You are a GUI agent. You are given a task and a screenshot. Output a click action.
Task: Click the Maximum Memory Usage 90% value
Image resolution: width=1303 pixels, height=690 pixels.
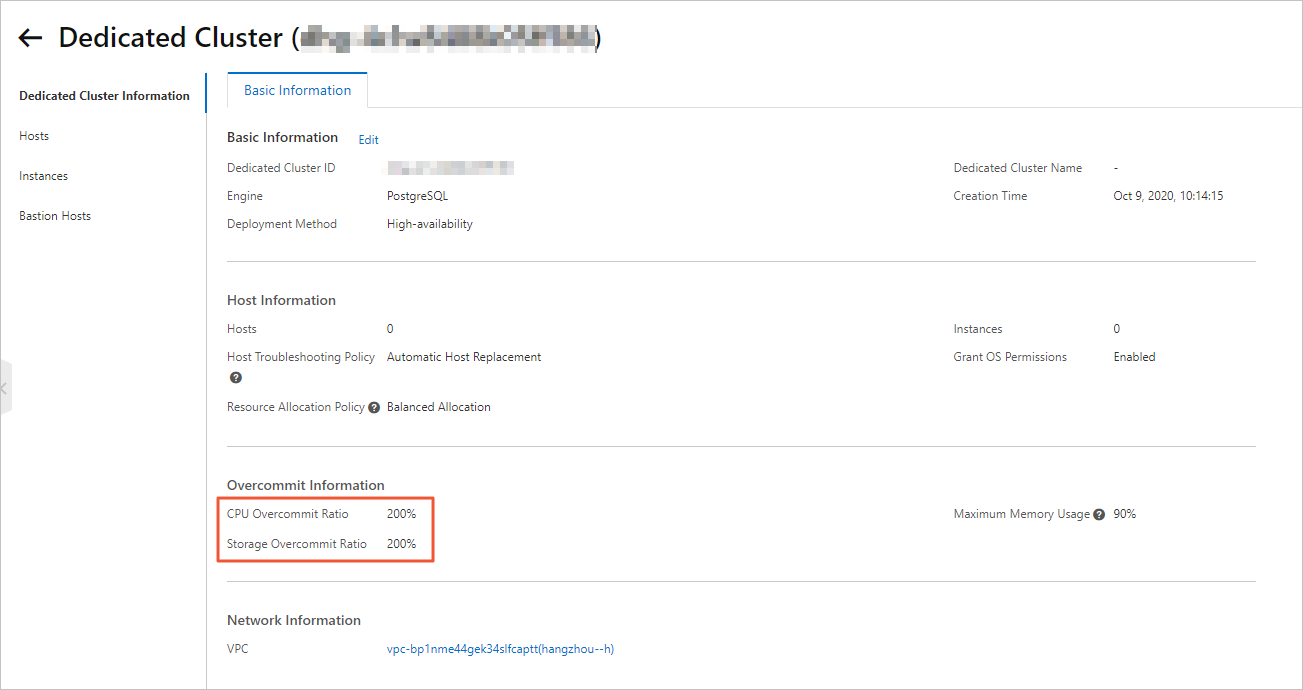point(1124,514)
